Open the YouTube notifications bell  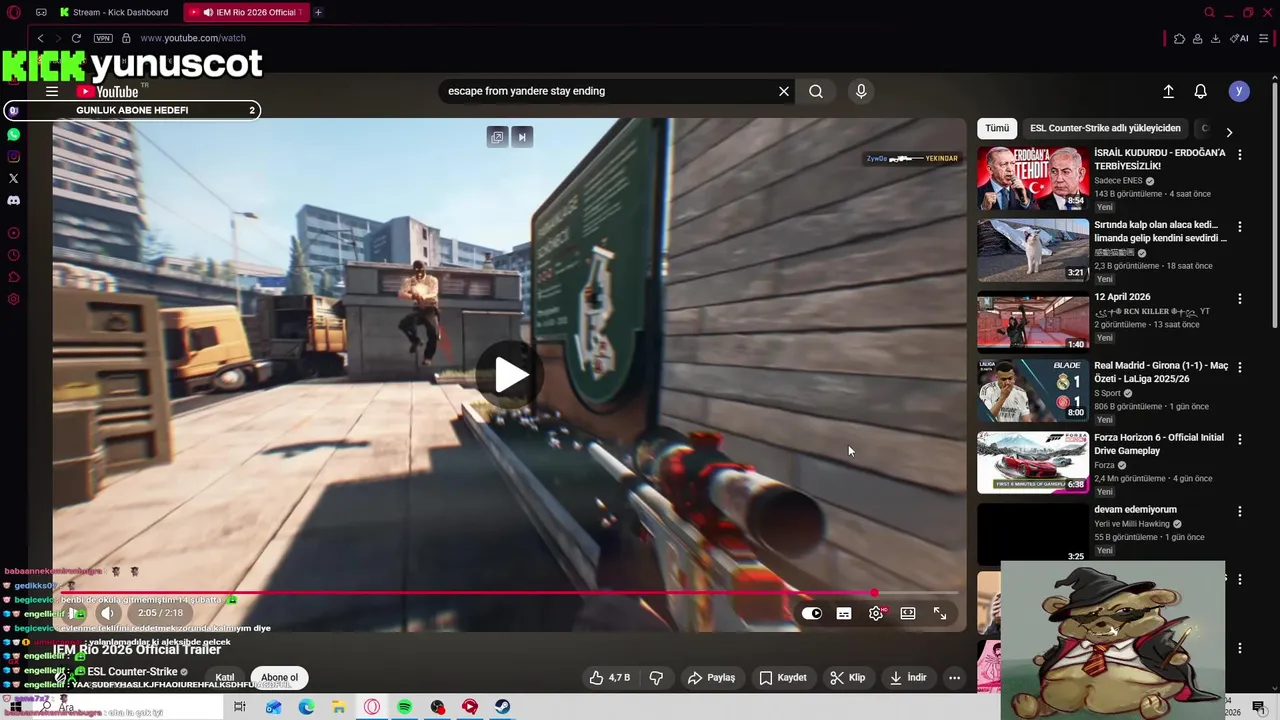pyautogui.click(x=1201, y=91)
